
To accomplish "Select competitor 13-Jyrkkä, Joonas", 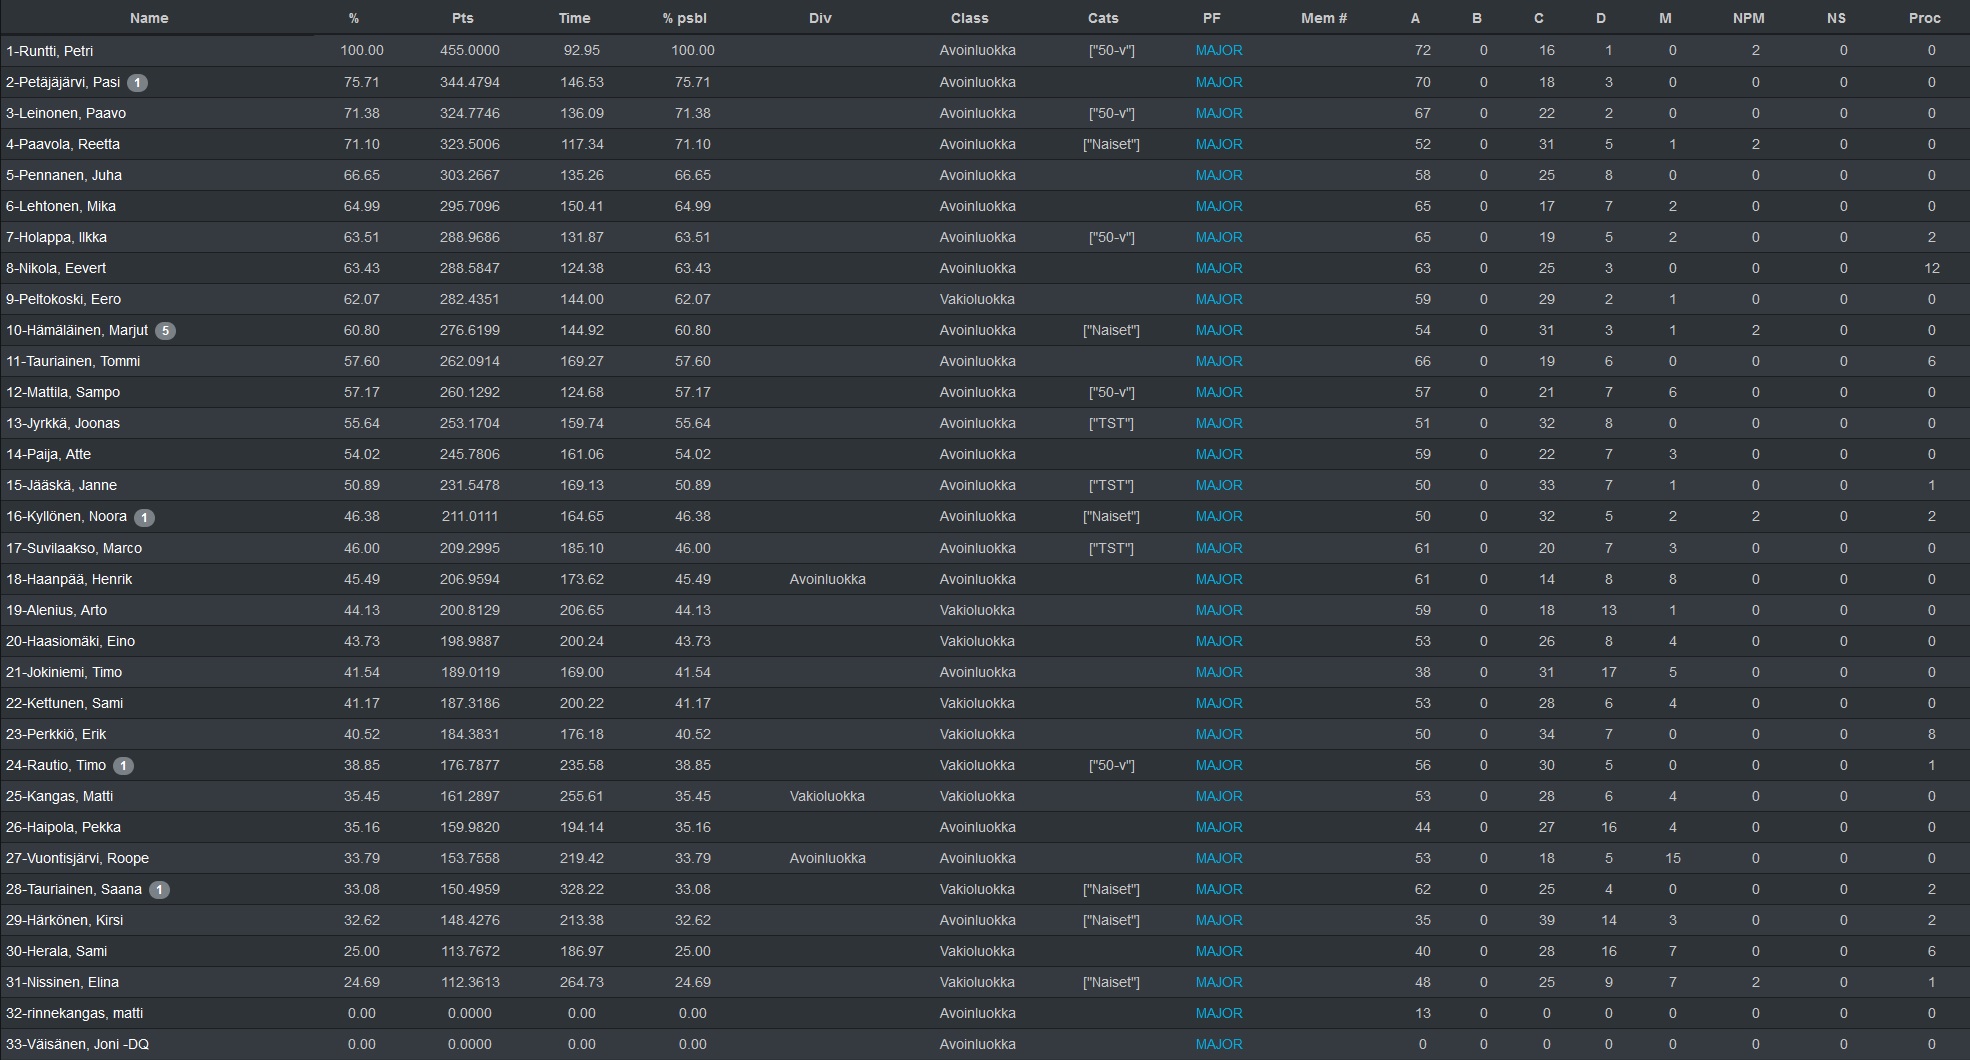I will pyautogui.click(x=63, y=423).
